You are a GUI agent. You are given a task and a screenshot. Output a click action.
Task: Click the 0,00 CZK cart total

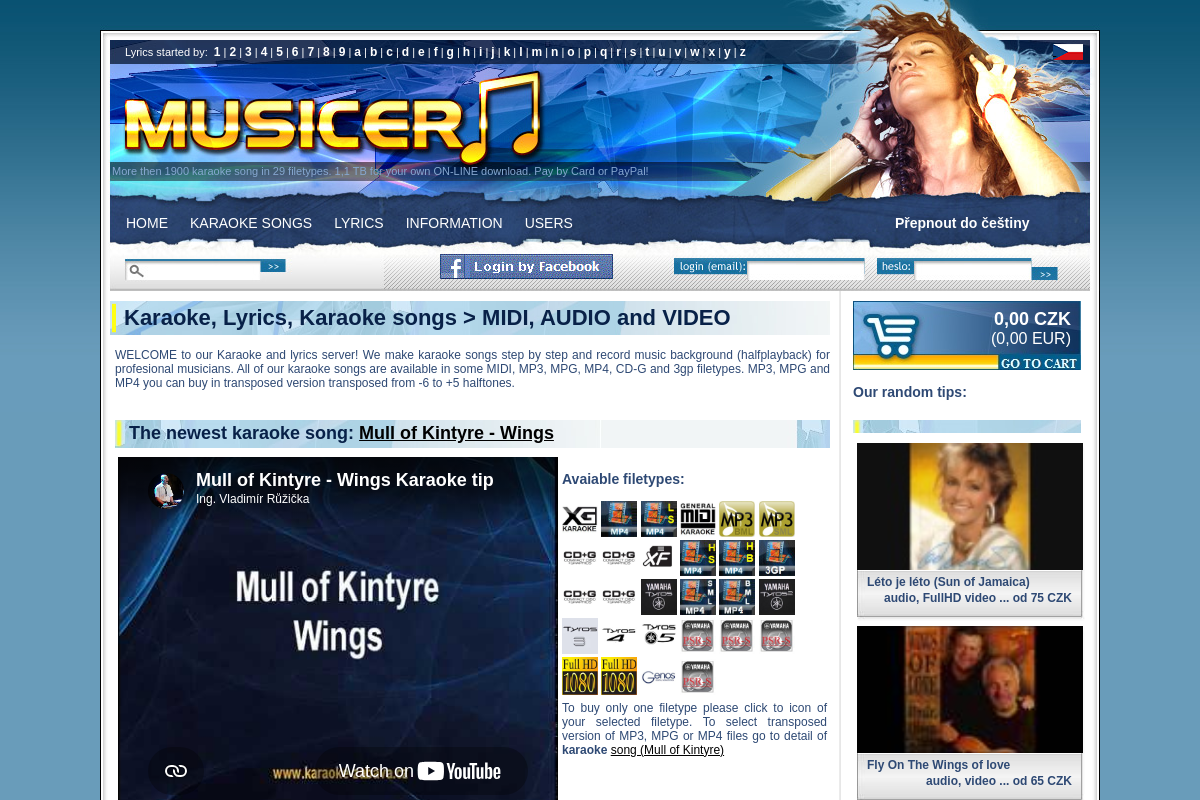pos(1032,319)
